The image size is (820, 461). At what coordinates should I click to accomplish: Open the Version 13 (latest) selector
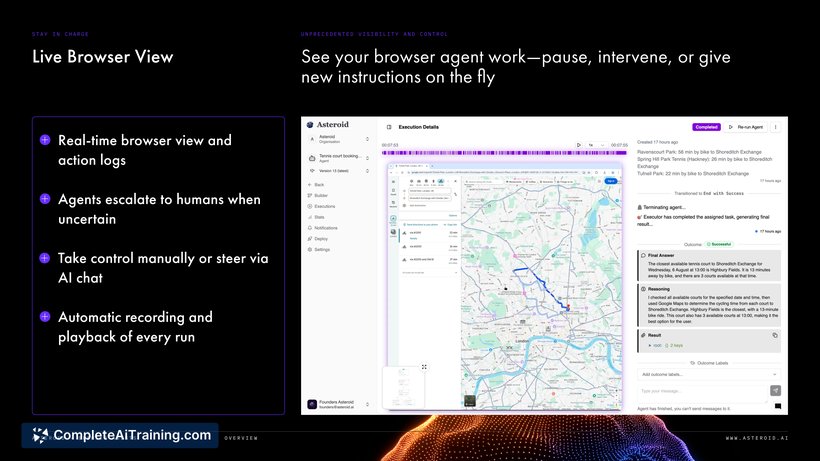[338, 171]
